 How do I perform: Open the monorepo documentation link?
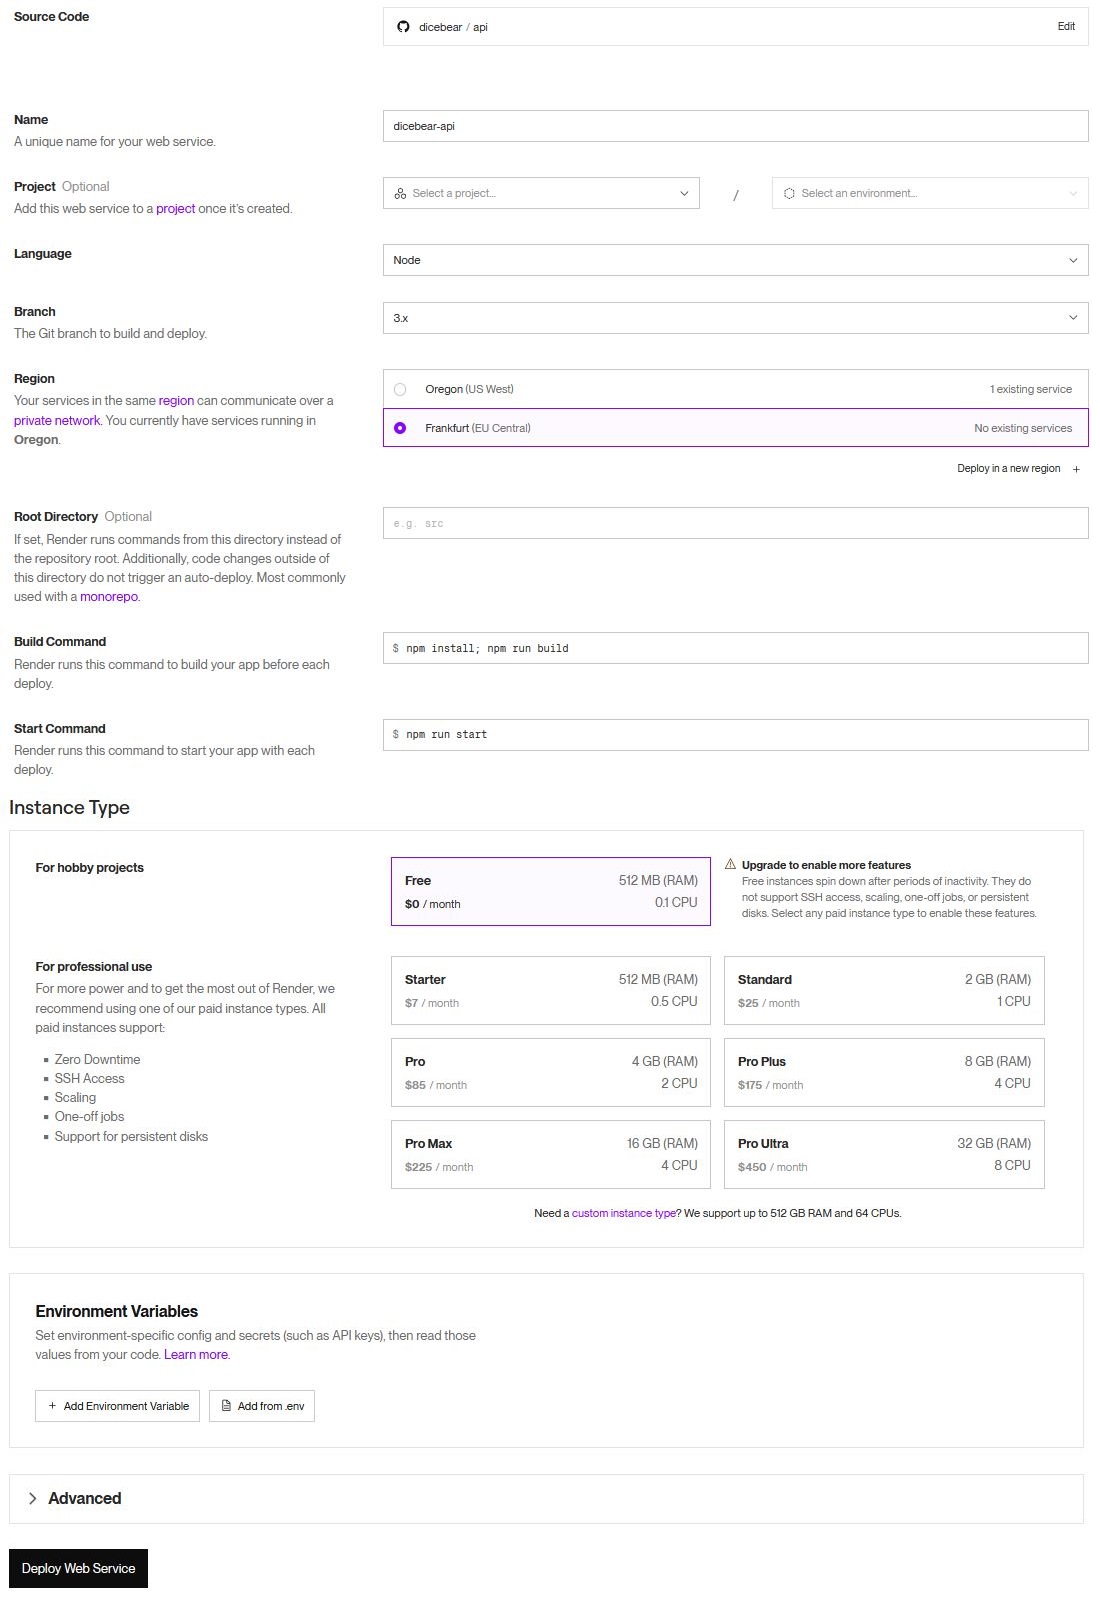pos(110,596)
